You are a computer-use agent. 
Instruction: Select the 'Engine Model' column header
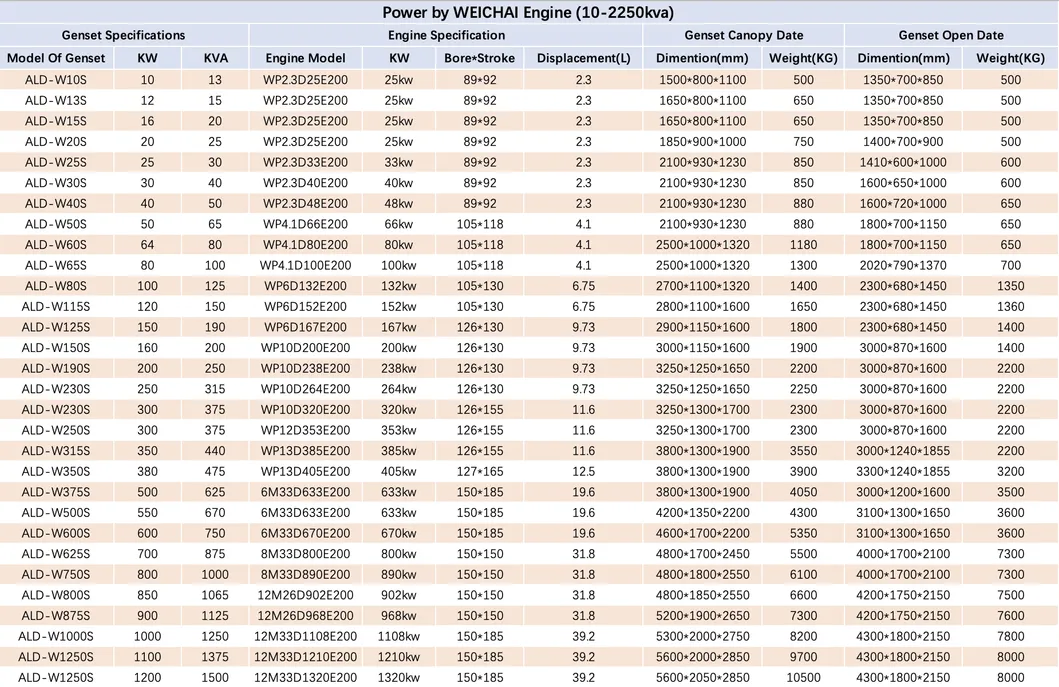click(x=305, y=58)
